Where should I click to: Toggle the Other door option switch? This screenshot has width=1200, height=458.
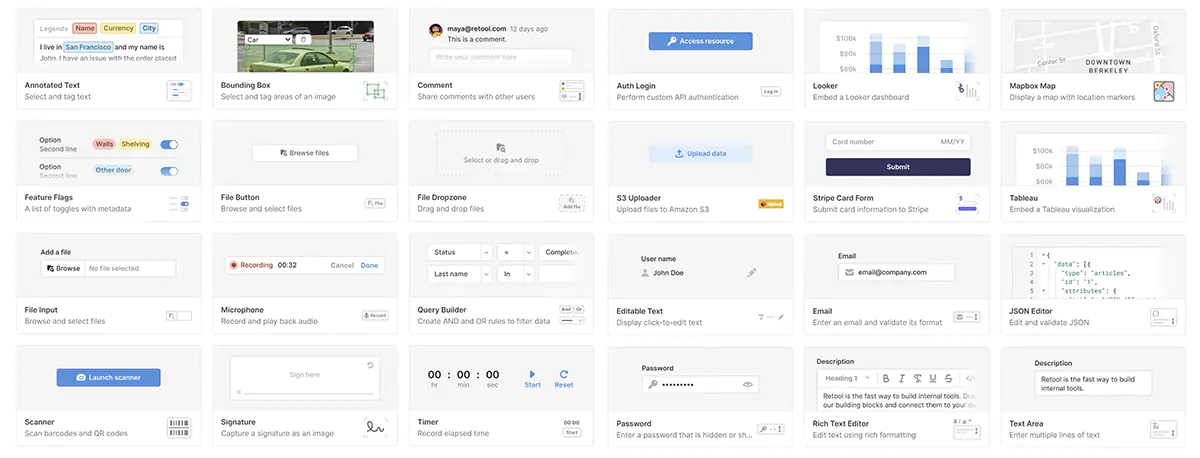click(x=170, y=170)
